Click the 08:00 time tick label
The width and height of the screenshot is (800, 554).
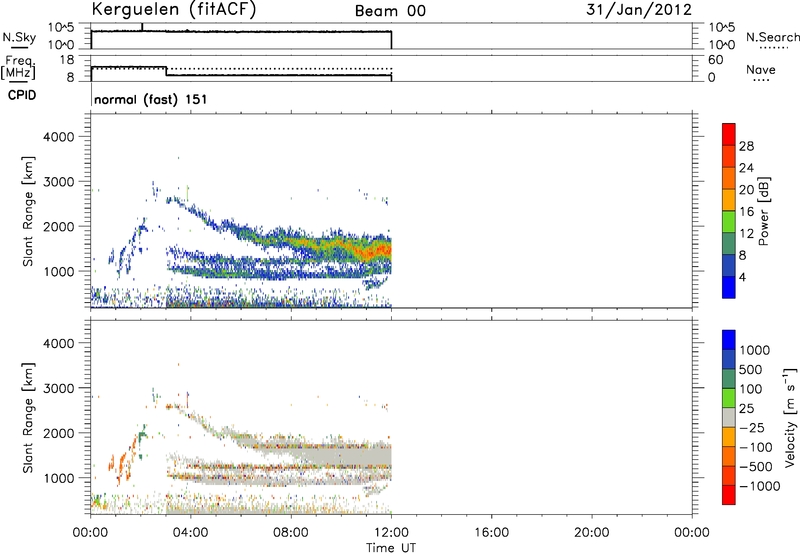pyautogui.click(x=291, y=533)
